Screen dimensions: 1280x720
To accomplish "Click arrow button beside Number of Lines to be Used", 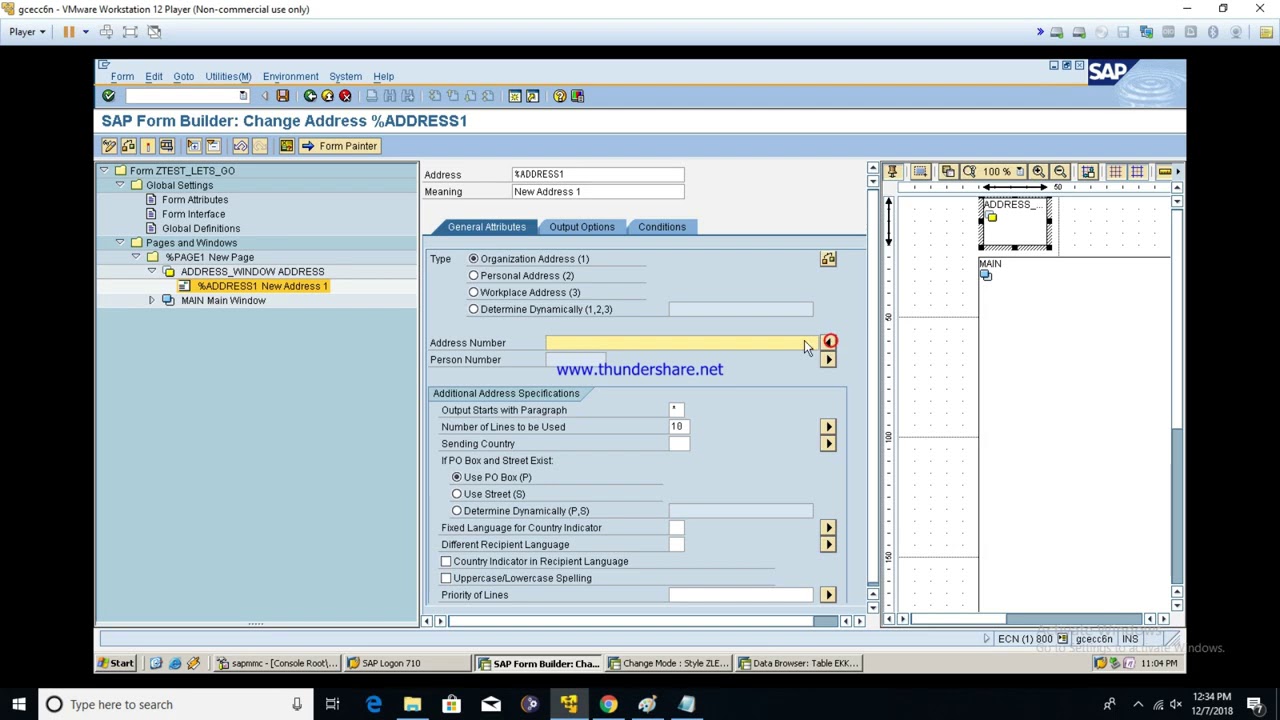I will (828, 427).
